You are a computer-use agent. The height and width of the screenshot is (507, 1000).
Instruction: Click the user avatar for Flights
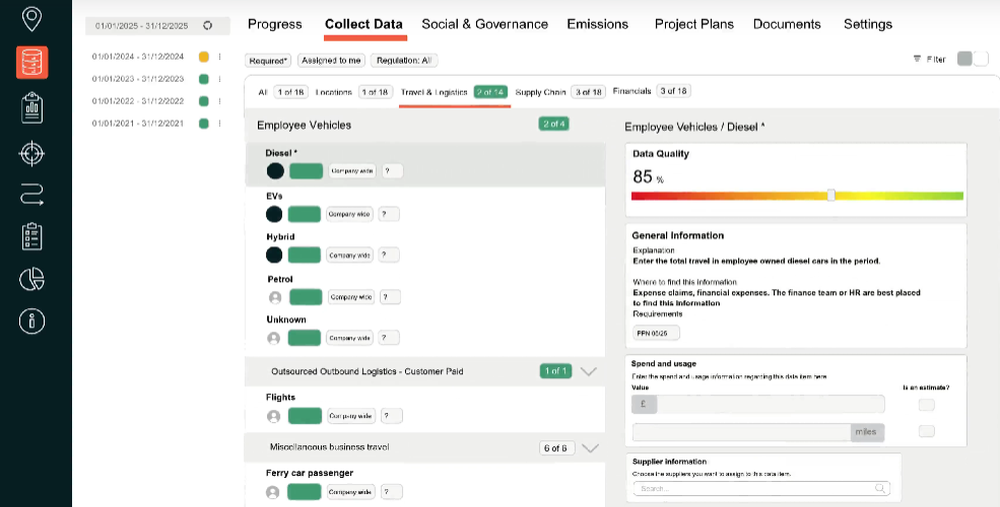[x=274, y=416]
